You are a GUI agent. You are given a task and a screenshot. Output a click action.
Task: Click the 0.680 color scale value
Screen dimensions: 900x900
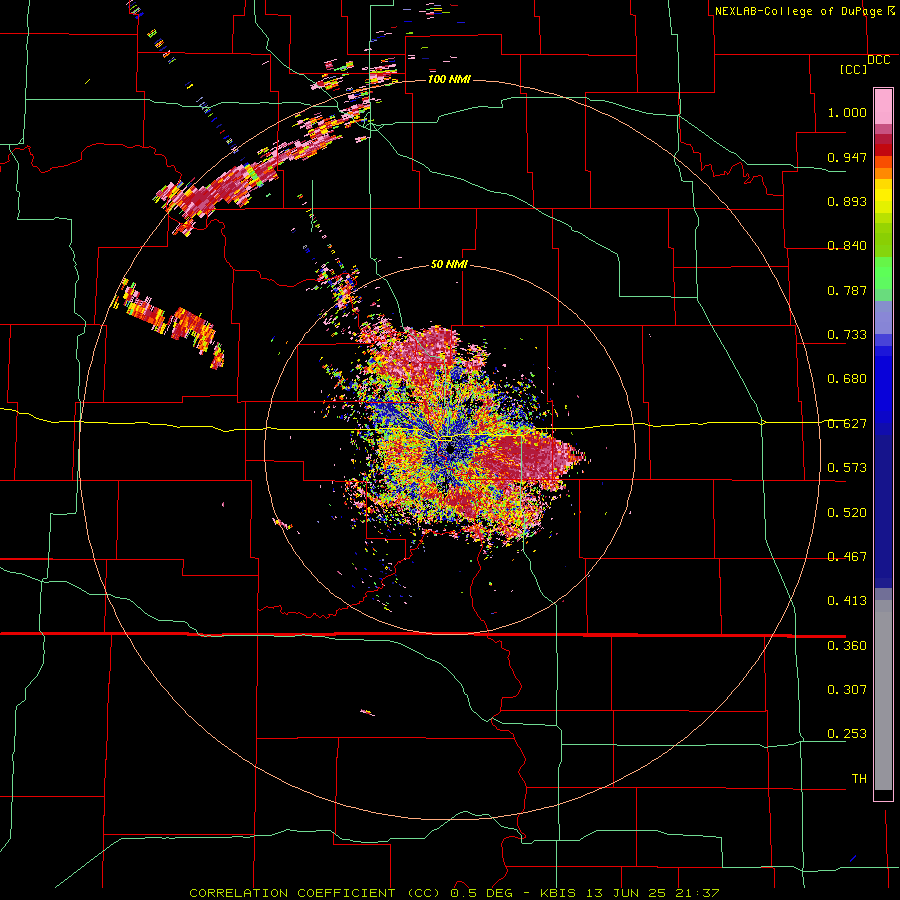(x=847, y=379)
